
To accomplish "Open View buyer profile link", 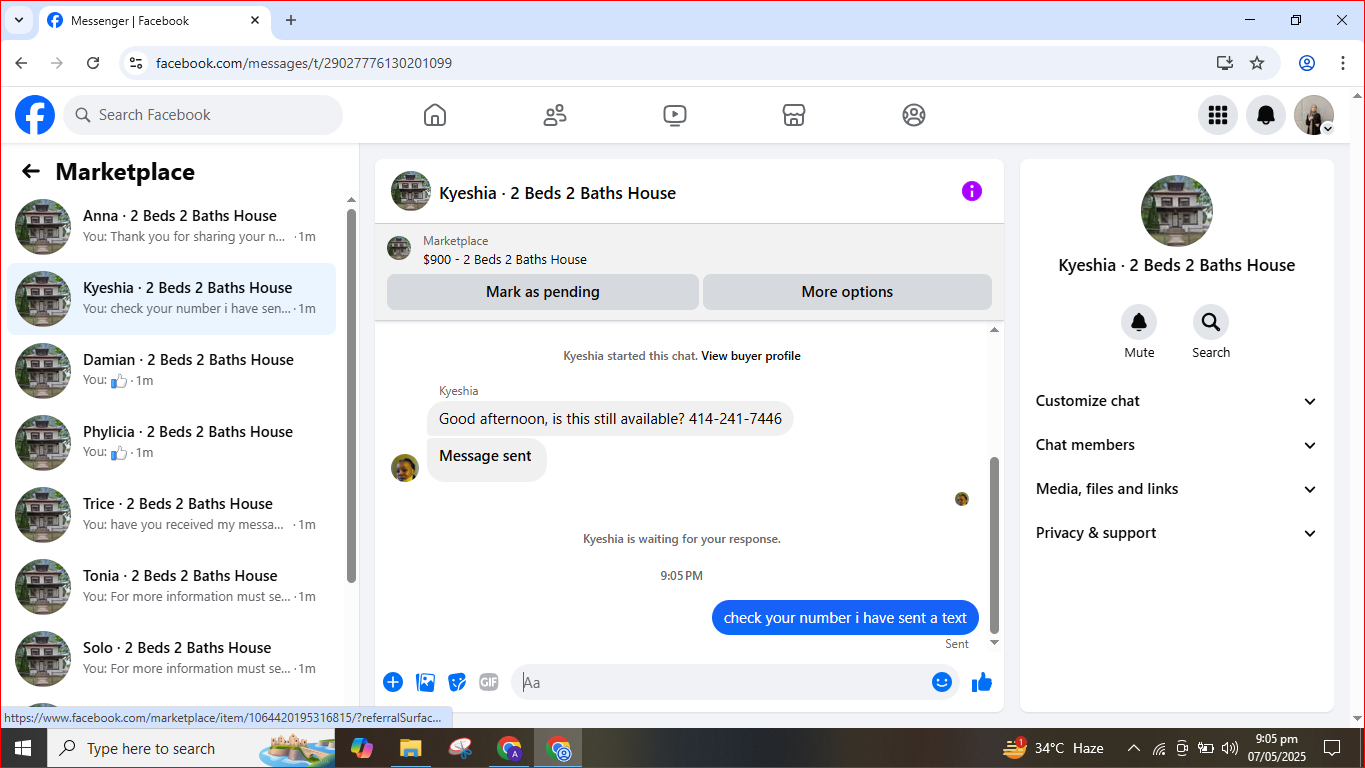I will coord(751,356).
